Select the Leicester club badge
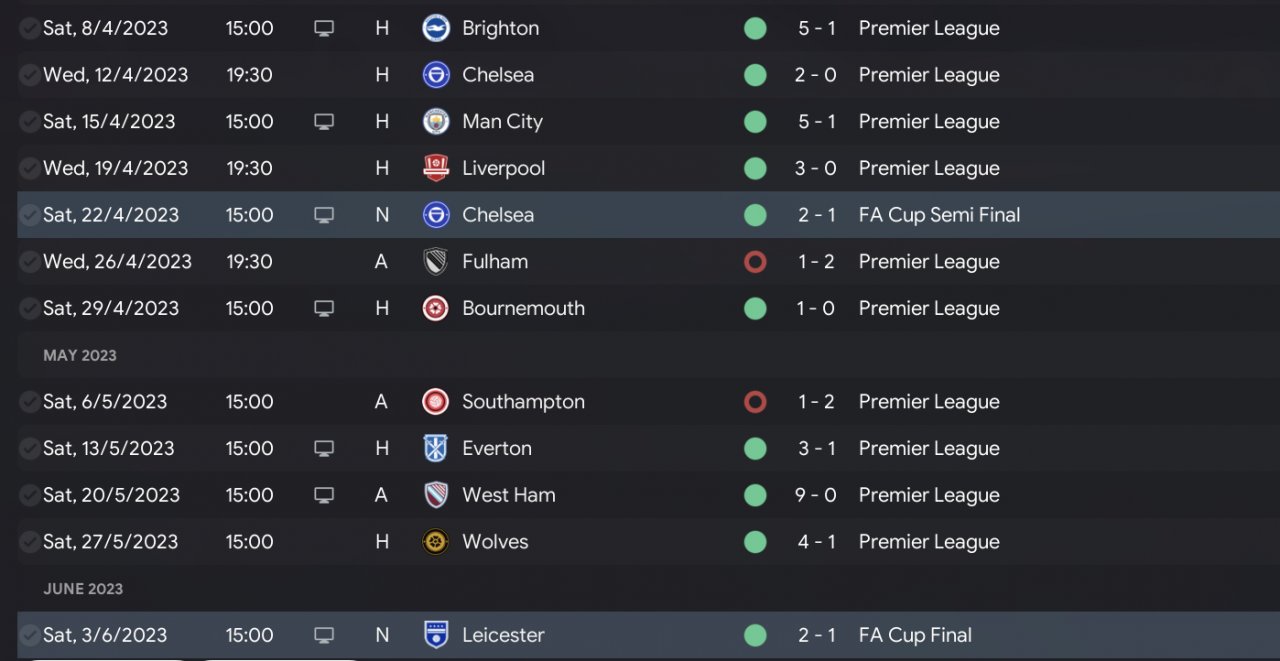The image size is (1280, 661). [436, 635]
